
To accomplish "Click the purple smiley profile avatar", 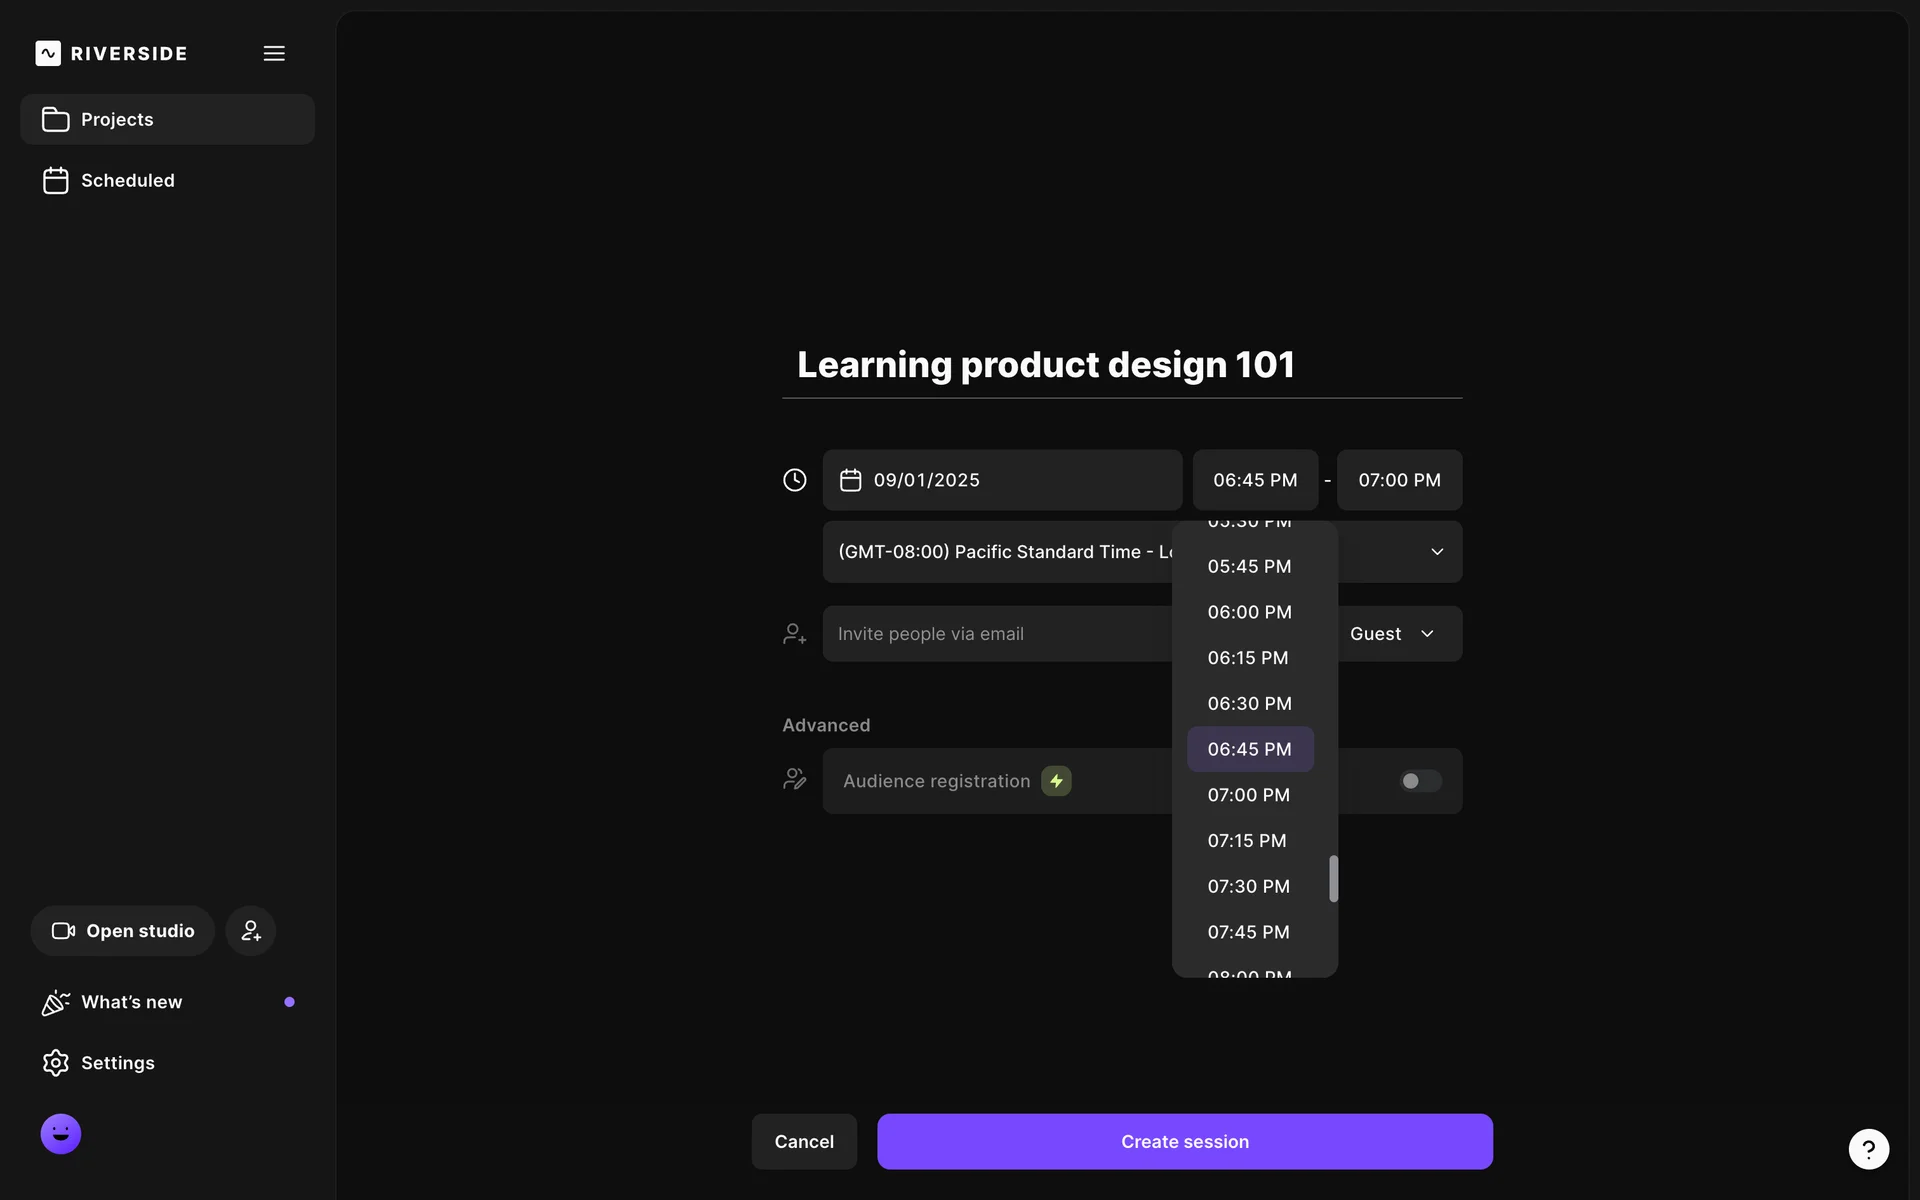I will click(x=61, y=1134).
